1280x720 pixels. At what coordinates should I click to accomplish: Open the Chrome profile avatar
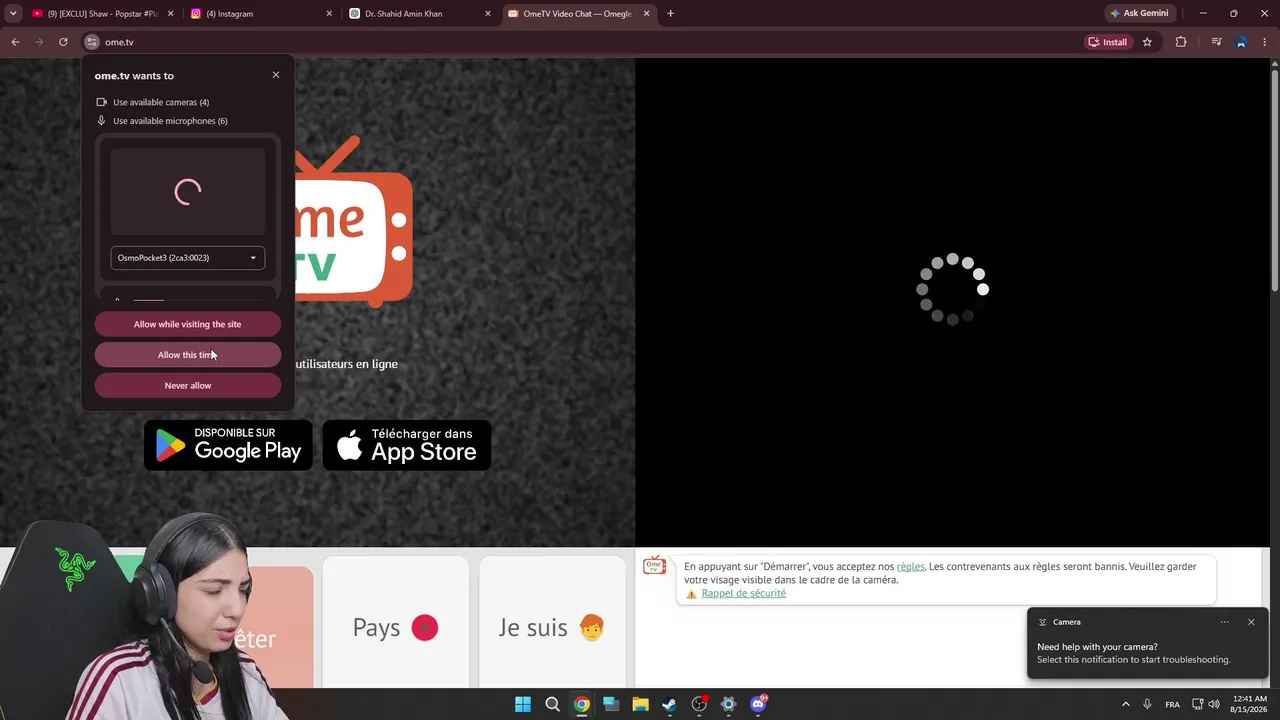coord(1241,42)
